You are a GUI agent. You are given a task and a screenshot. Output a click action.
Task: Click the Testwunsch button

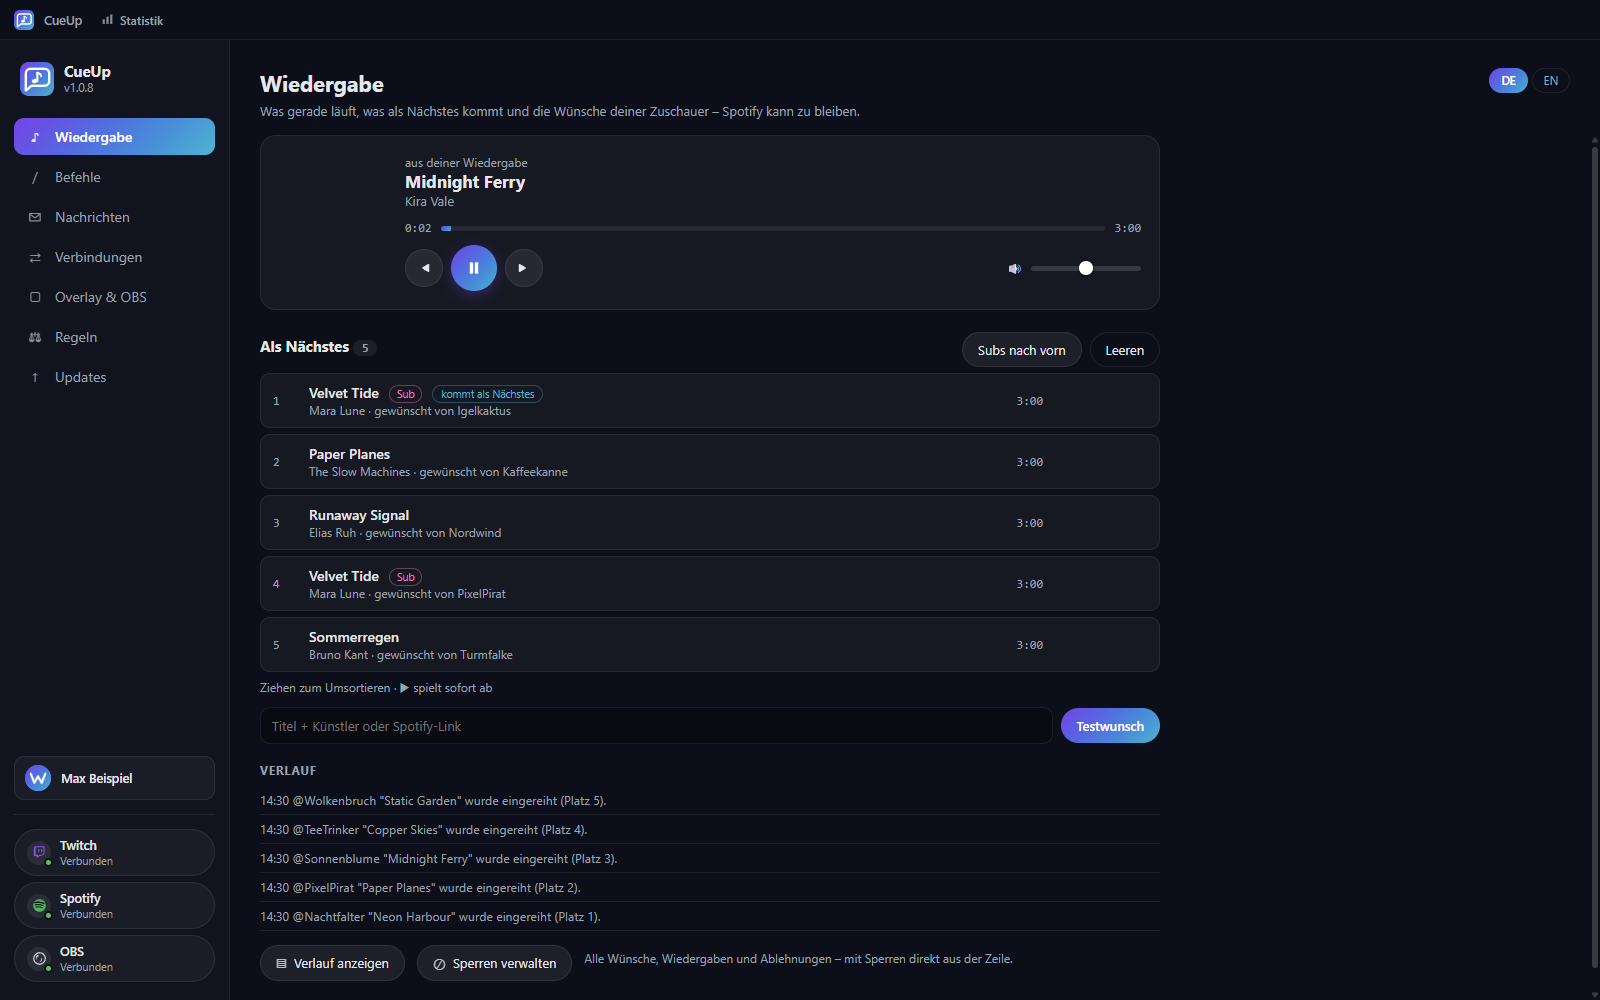click(x=1110, y=726)
